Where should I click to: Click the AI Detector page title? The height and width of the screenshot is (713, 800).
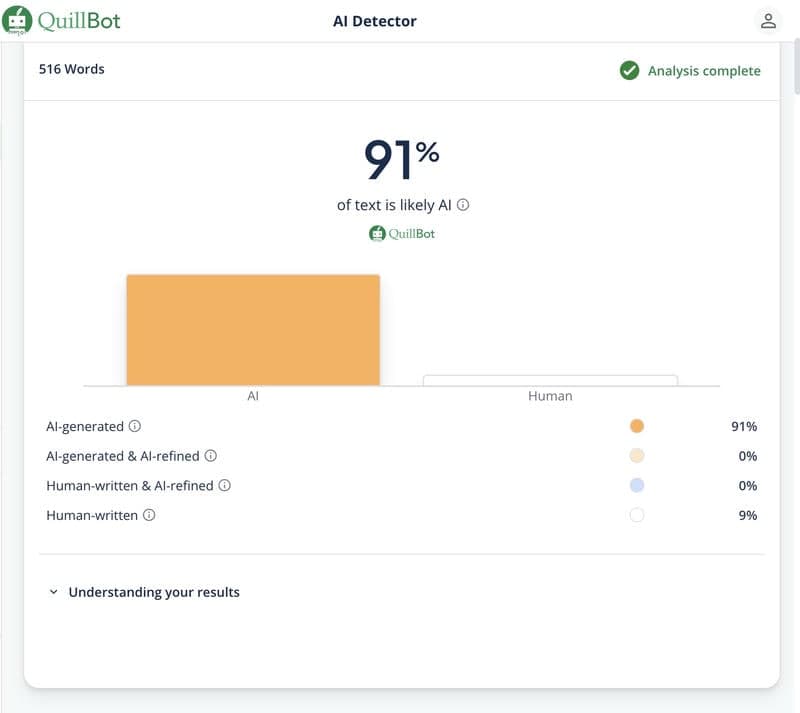[x=374, y=21]
